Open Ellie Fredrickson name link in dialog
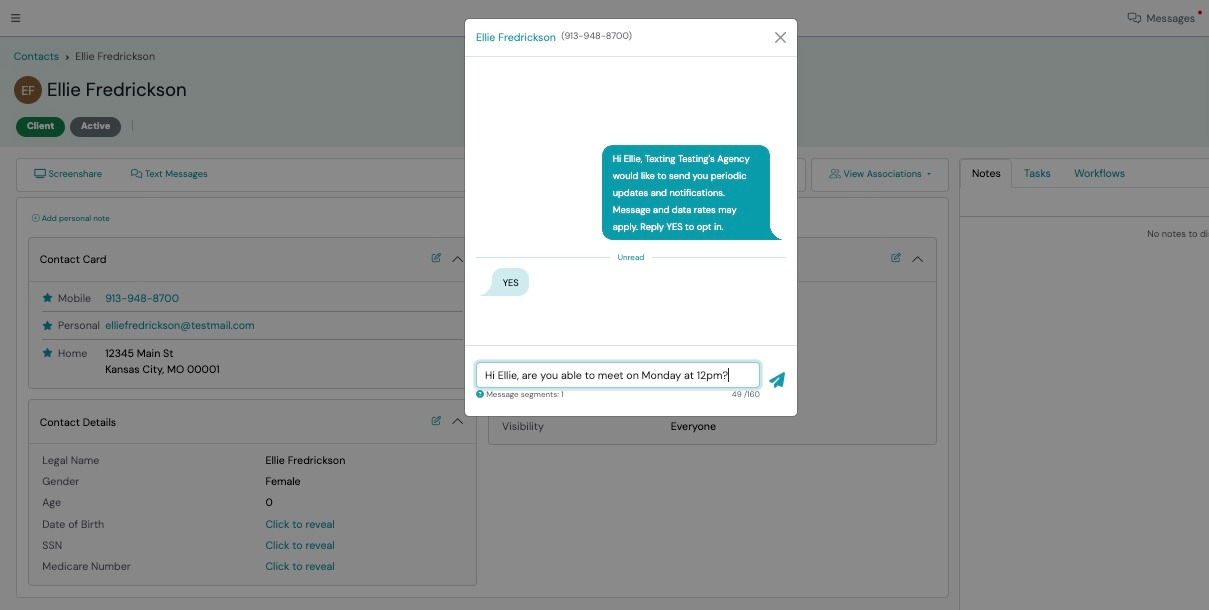1209x610 pixels. click(516, 37)
